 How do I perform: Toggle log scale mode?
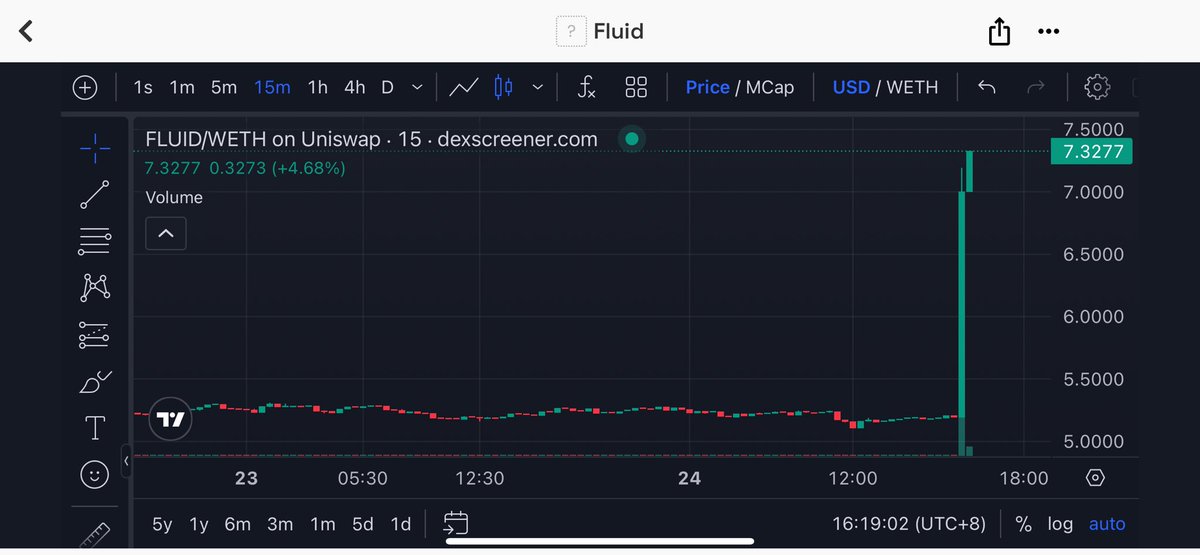point(1060,524)
